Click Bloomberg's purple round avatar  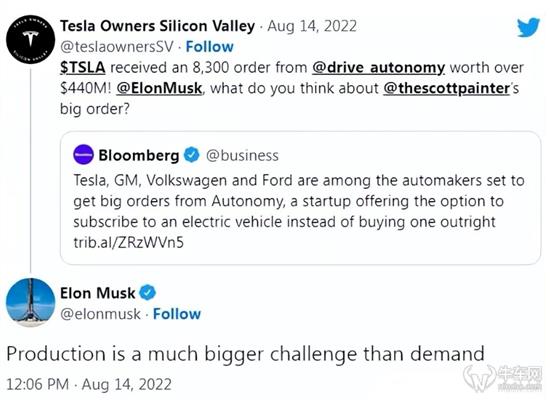pyautogui.click(x=83, y=154)
